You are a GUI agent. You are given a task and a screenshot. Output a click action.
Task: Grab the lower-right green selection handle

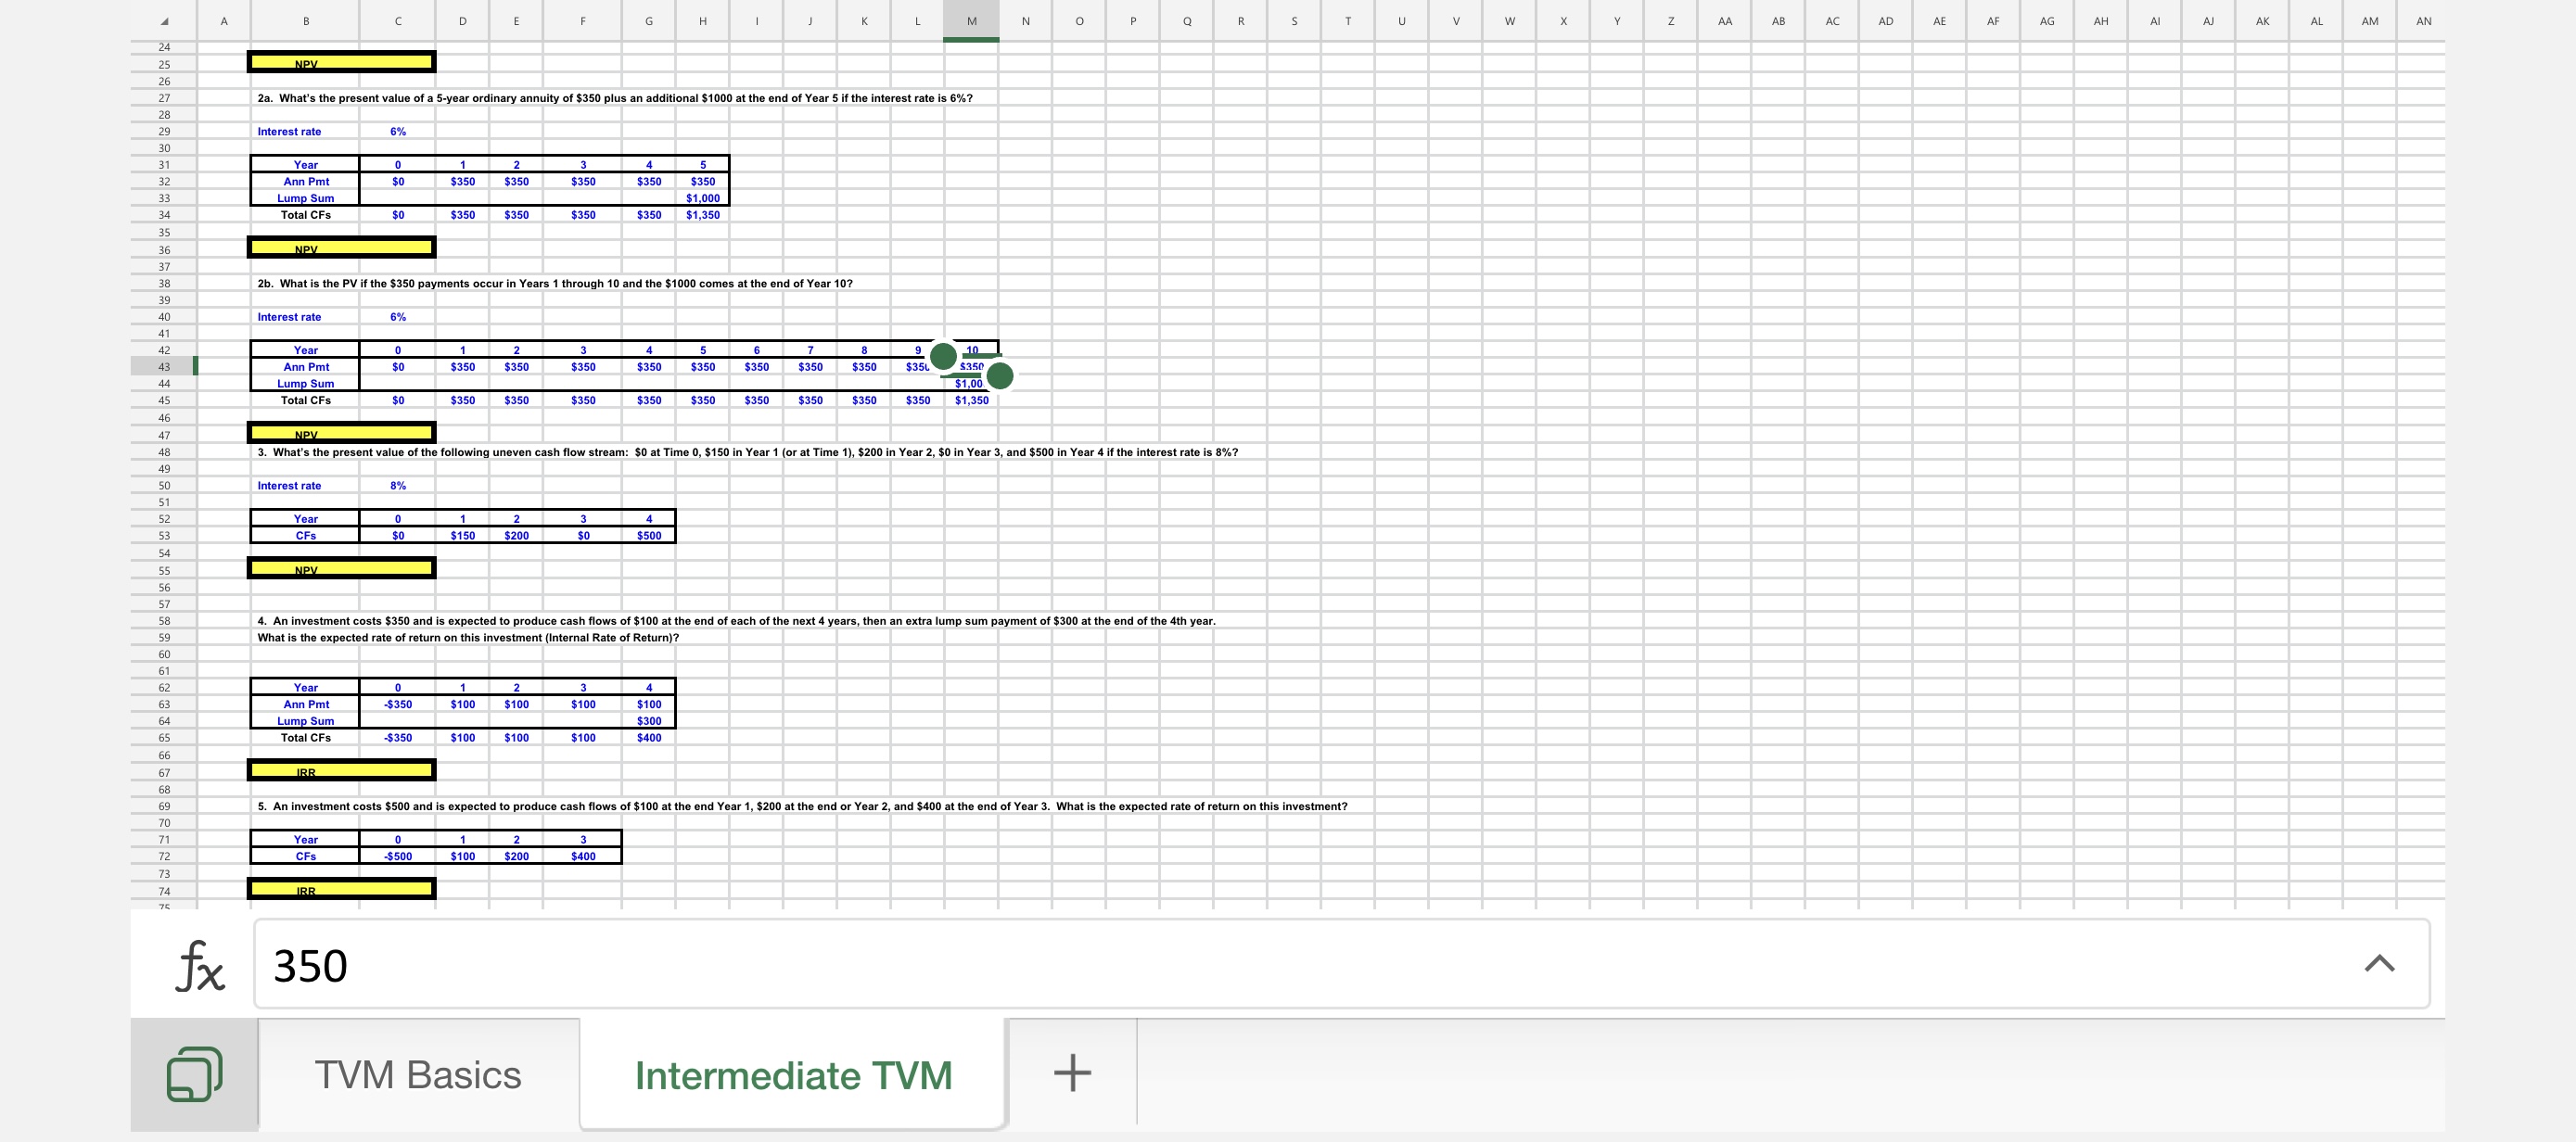click(999, 376)
